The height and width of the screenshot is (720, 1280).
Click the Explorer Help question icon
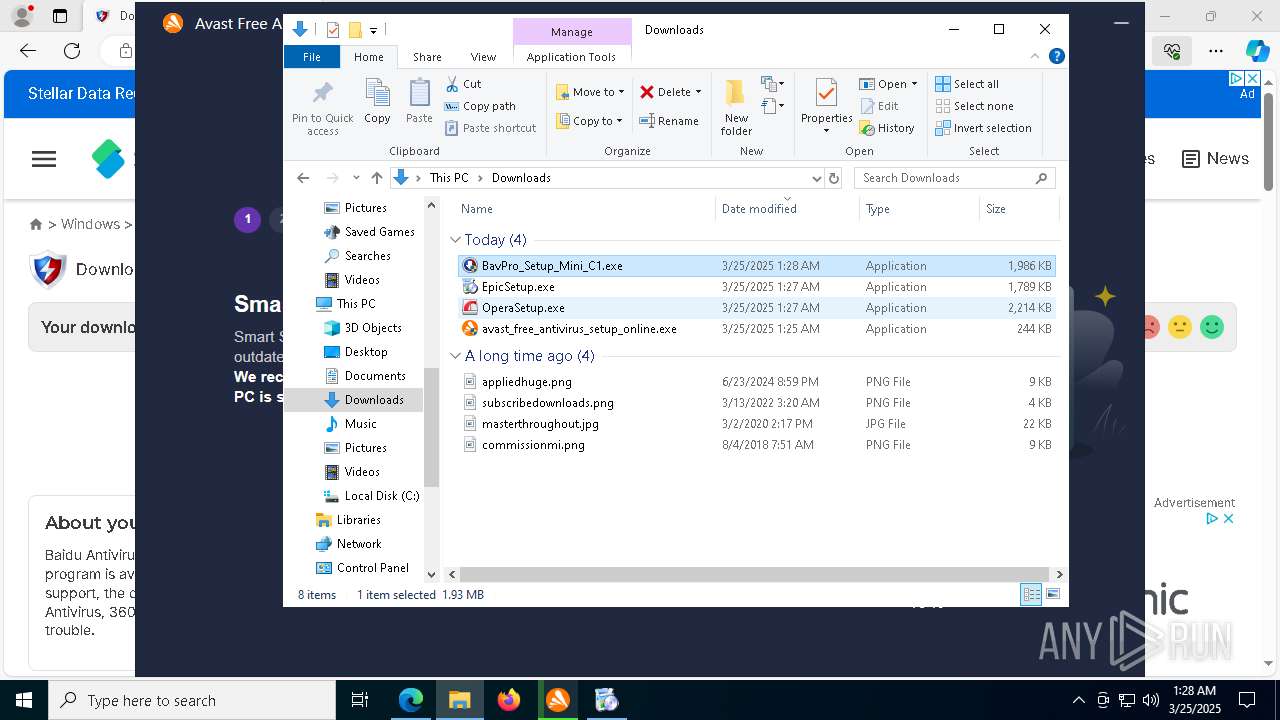[1056, 57]
